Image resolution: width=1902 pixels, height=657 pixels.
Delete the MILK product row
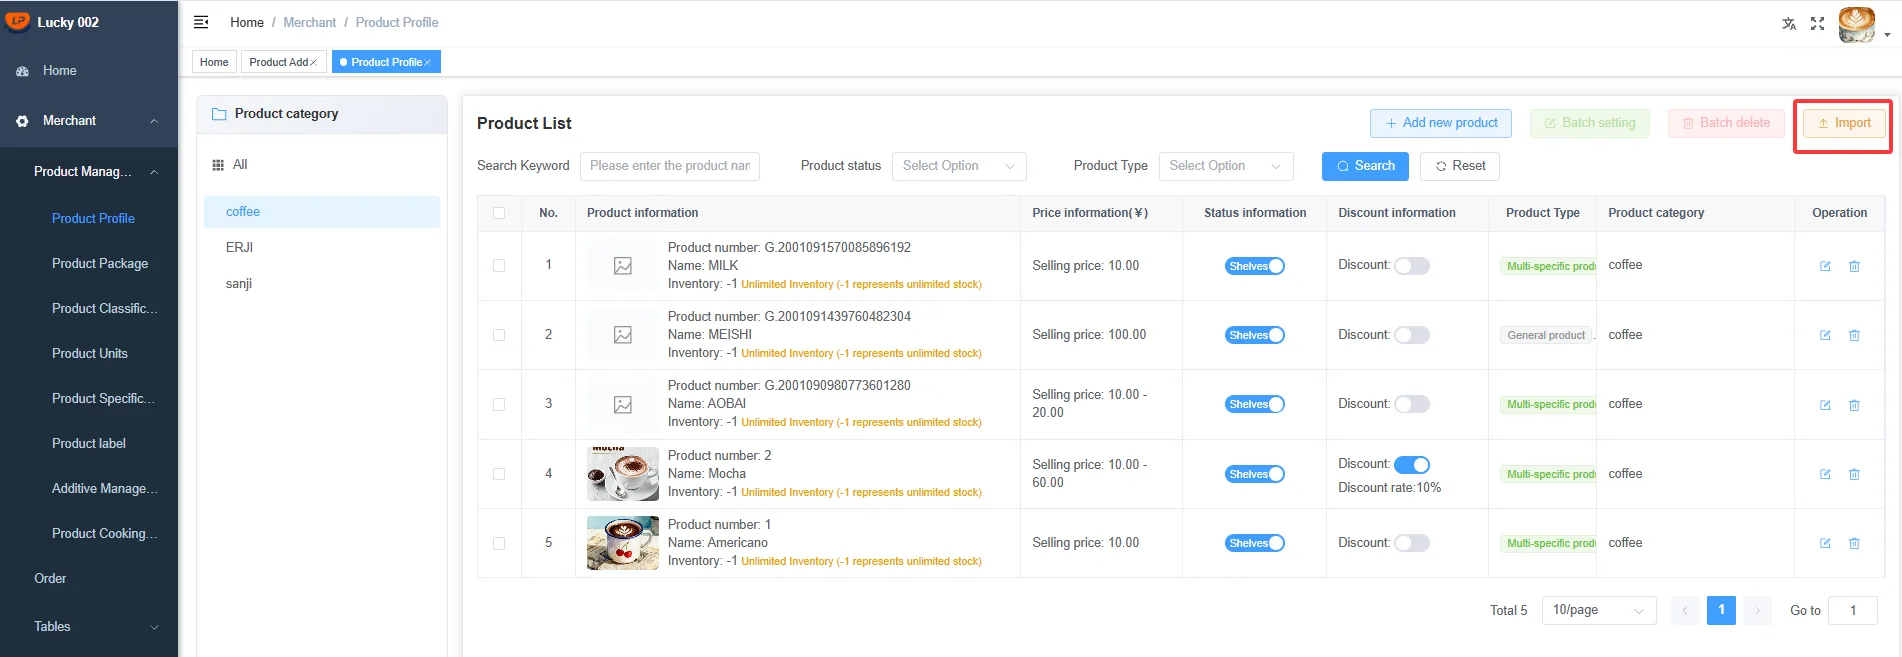1854,266
